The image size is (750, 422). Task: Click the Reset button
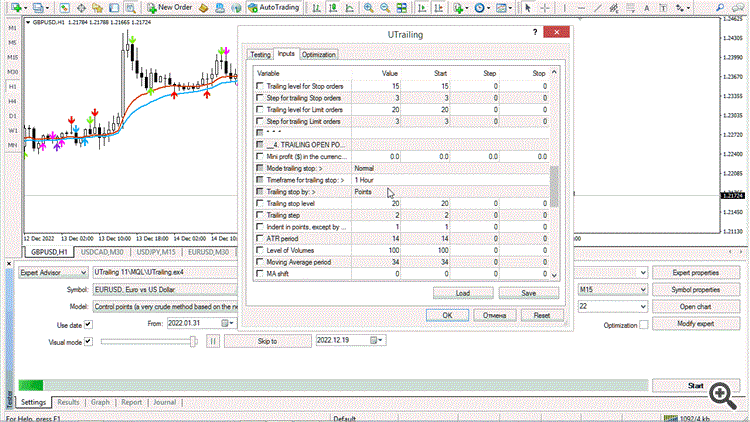pos(542,315)
